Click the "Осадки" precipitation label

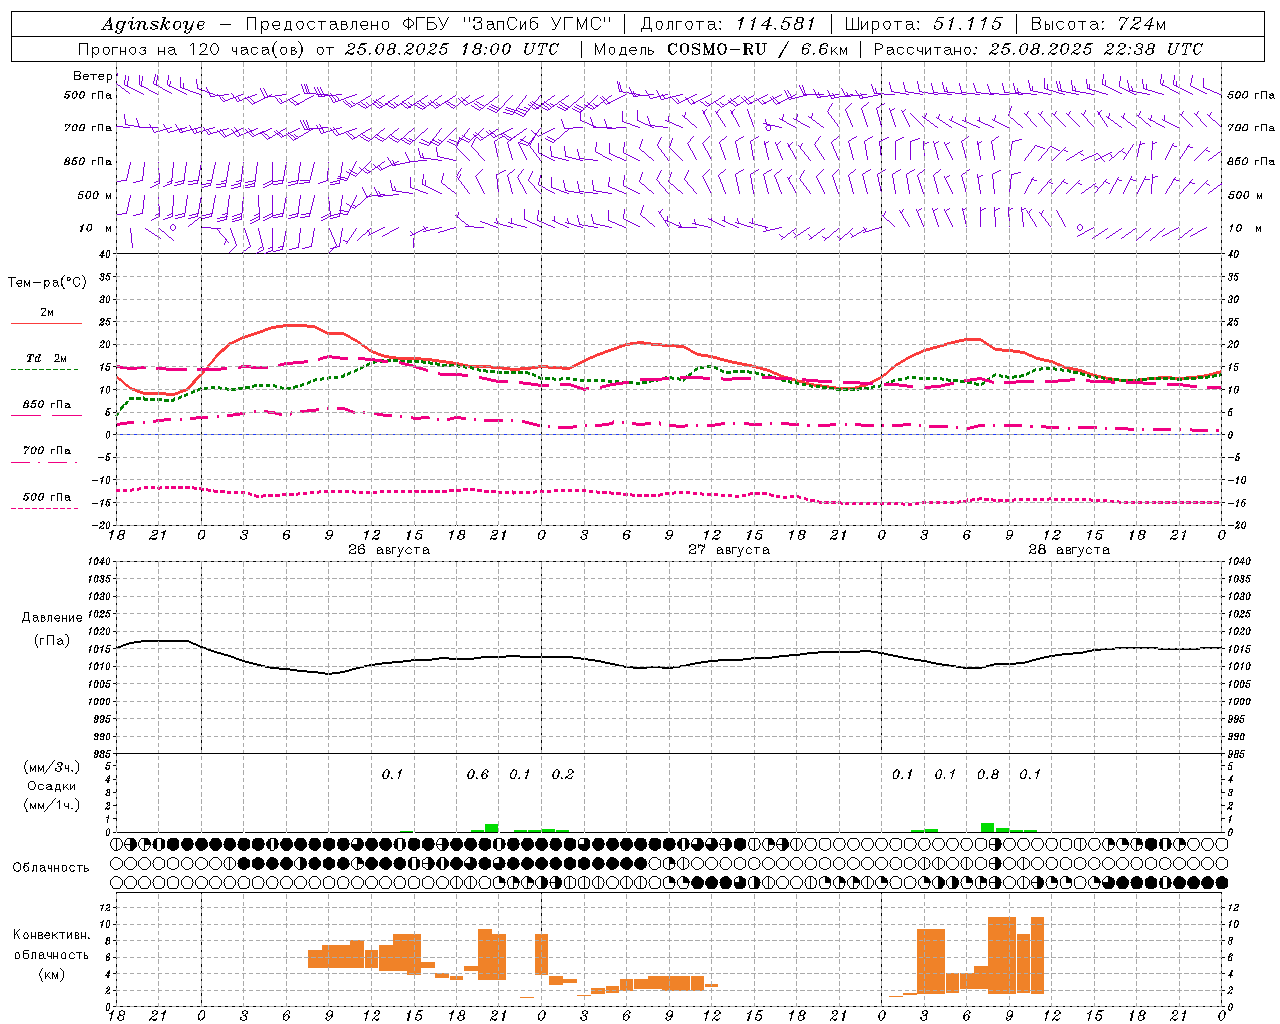pyautogui.click(x=52, y=786)
